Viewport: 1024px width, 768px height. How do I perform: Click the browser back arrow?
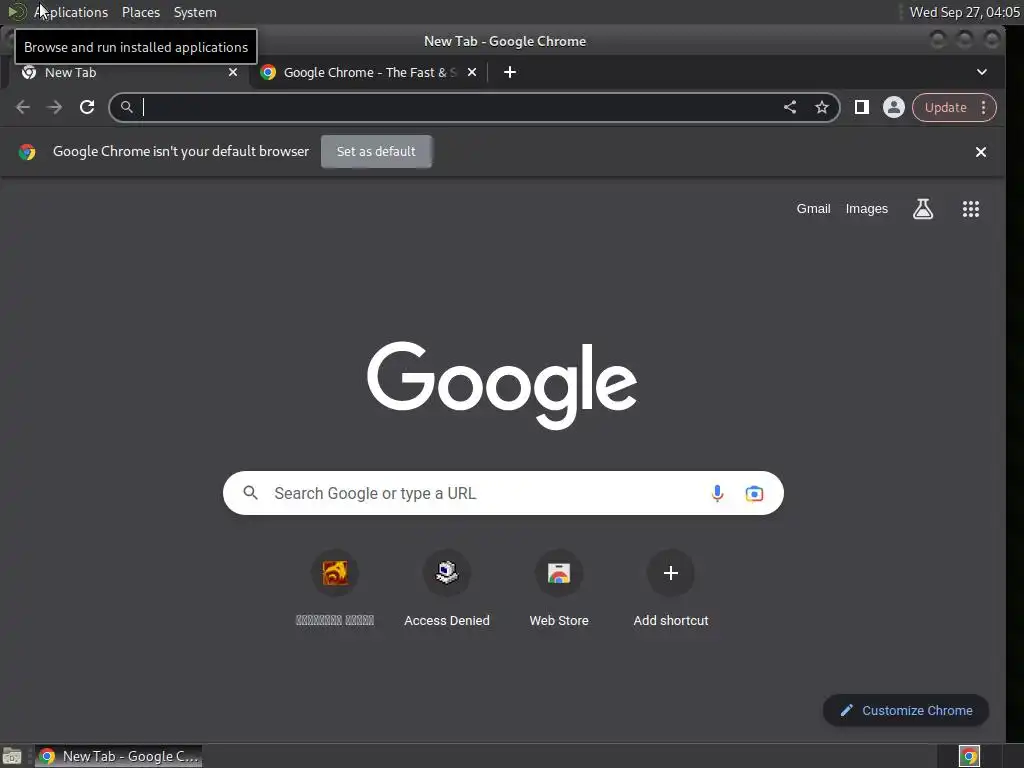[x=23, y=107]
